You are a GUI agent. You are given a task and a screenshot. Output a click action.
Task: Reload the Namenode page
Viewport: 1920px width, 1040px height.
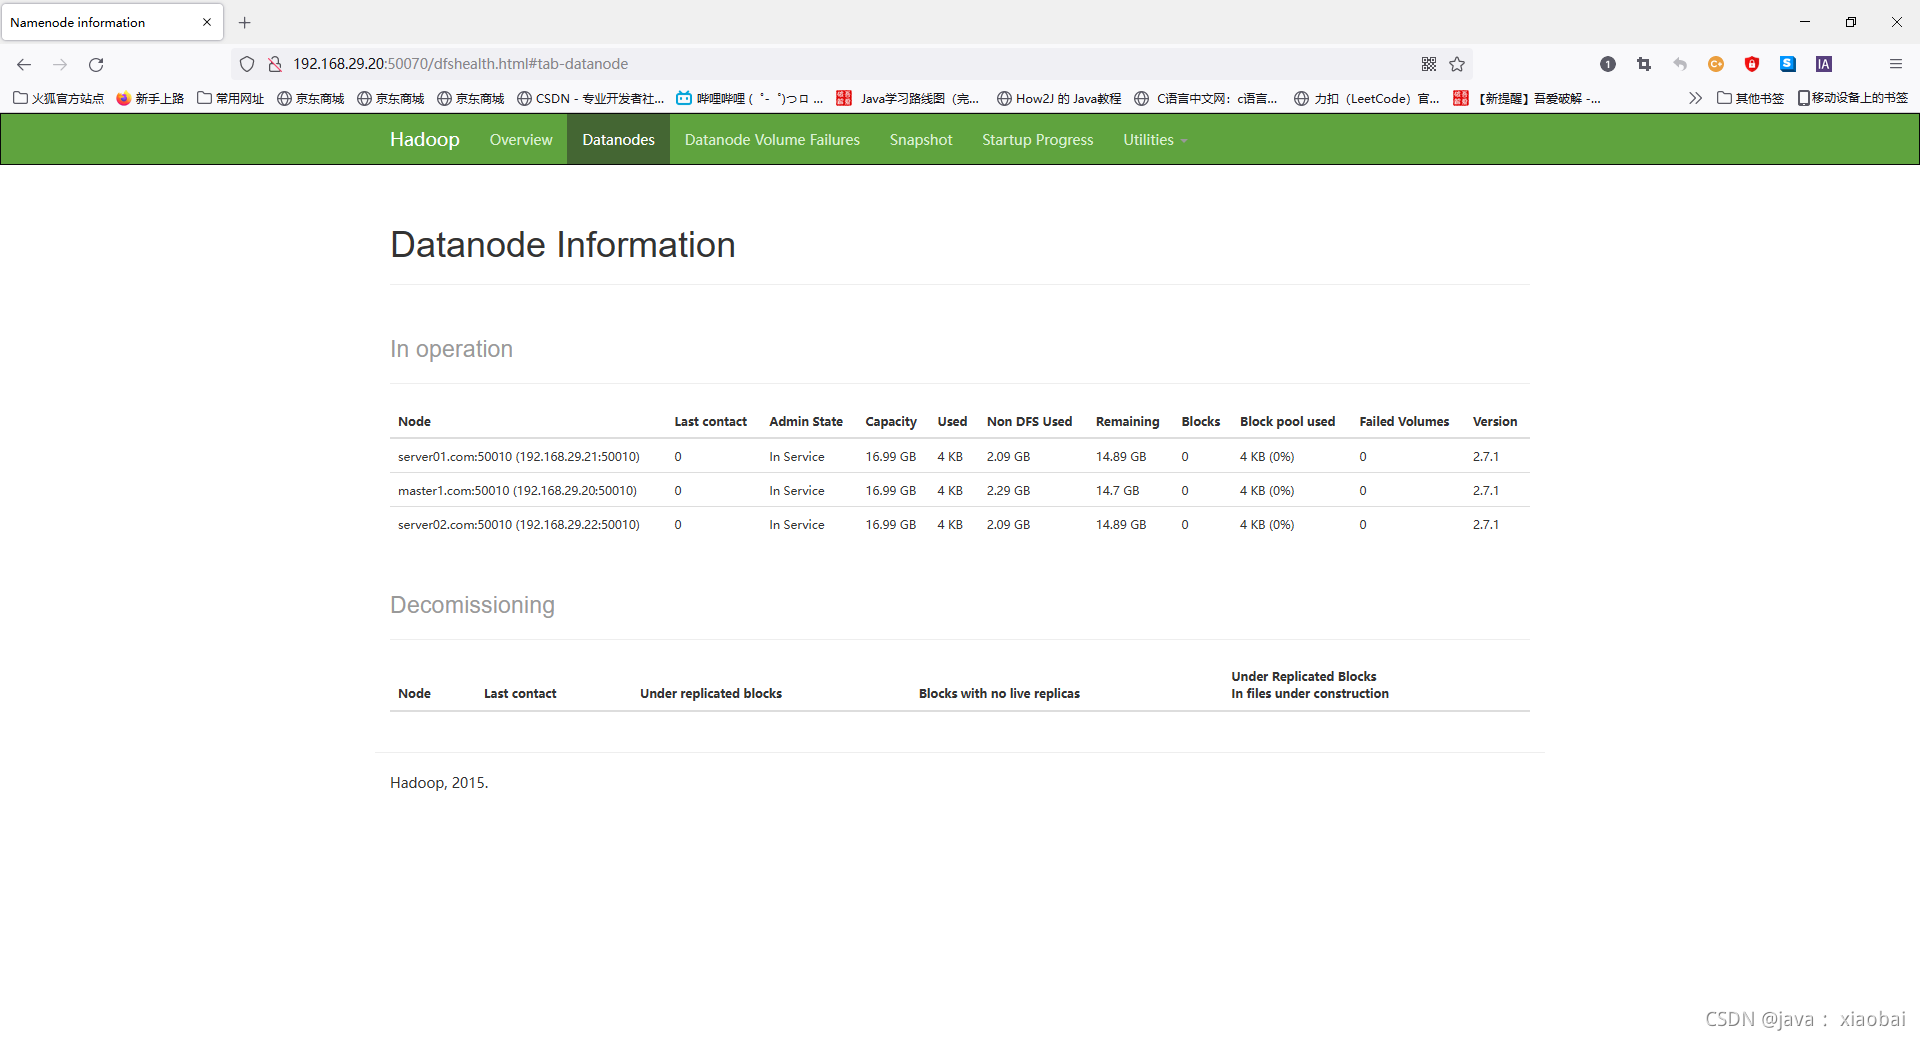click(96, 64)
